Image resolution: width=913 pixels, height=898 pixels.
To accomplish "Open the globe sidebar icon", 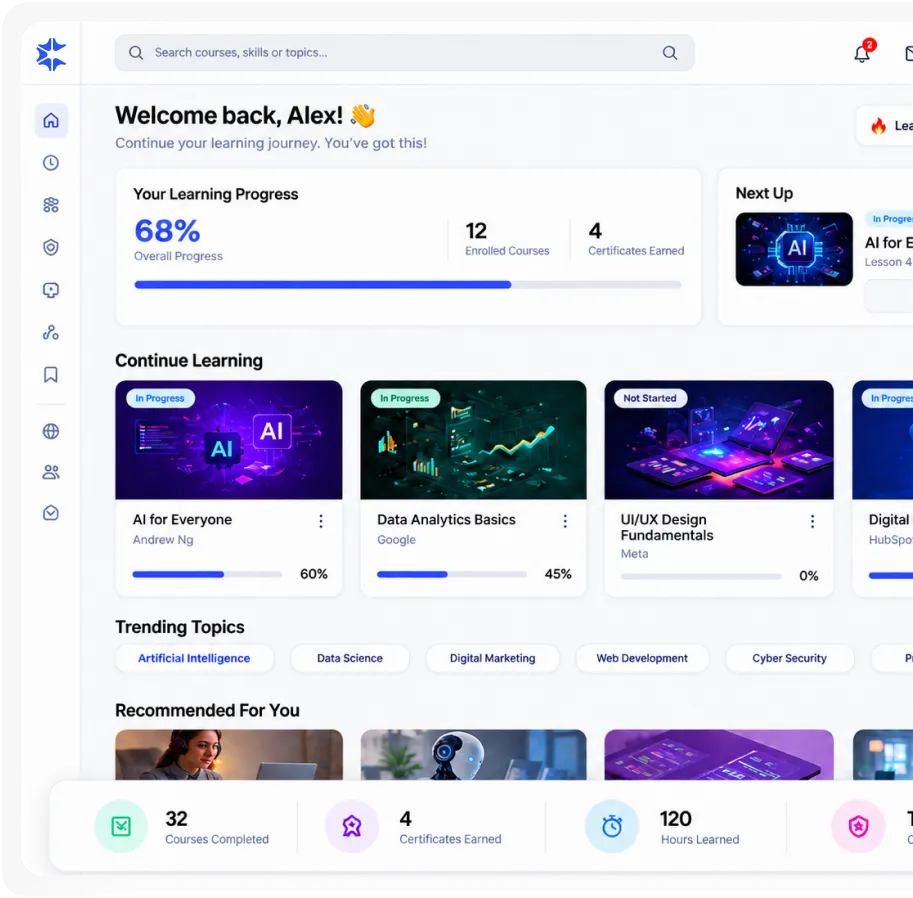I will pos(51,431).
